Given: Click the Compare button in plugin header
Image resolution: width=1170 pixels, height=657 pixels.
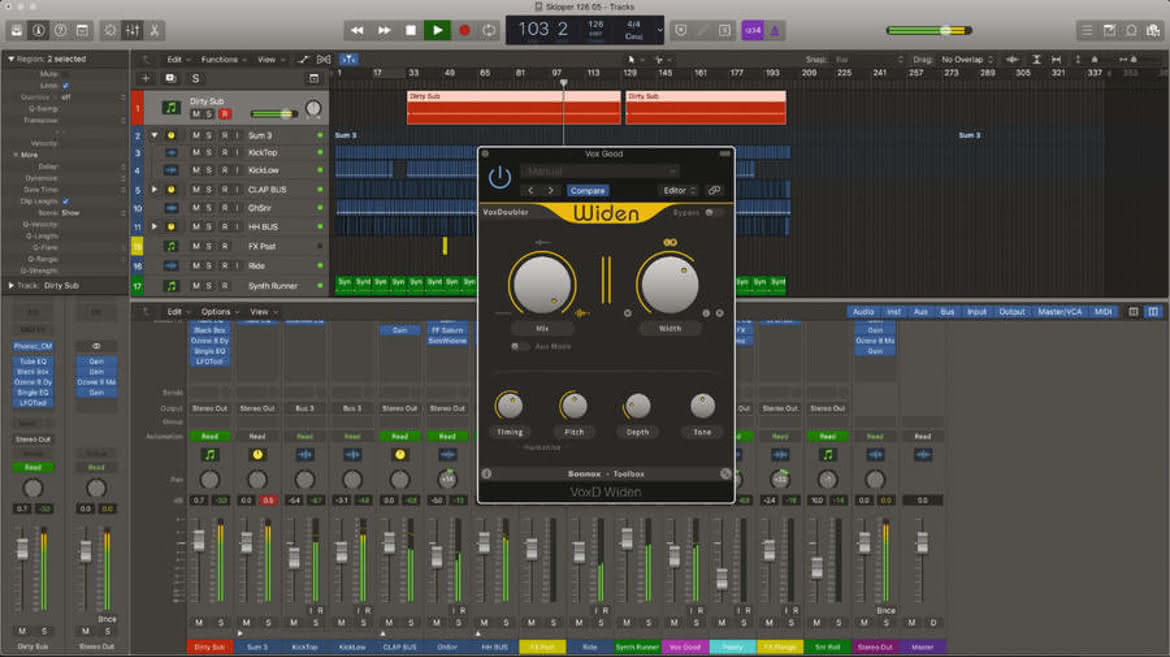Looking at the screenshot, I should click(x=587, y=190).
